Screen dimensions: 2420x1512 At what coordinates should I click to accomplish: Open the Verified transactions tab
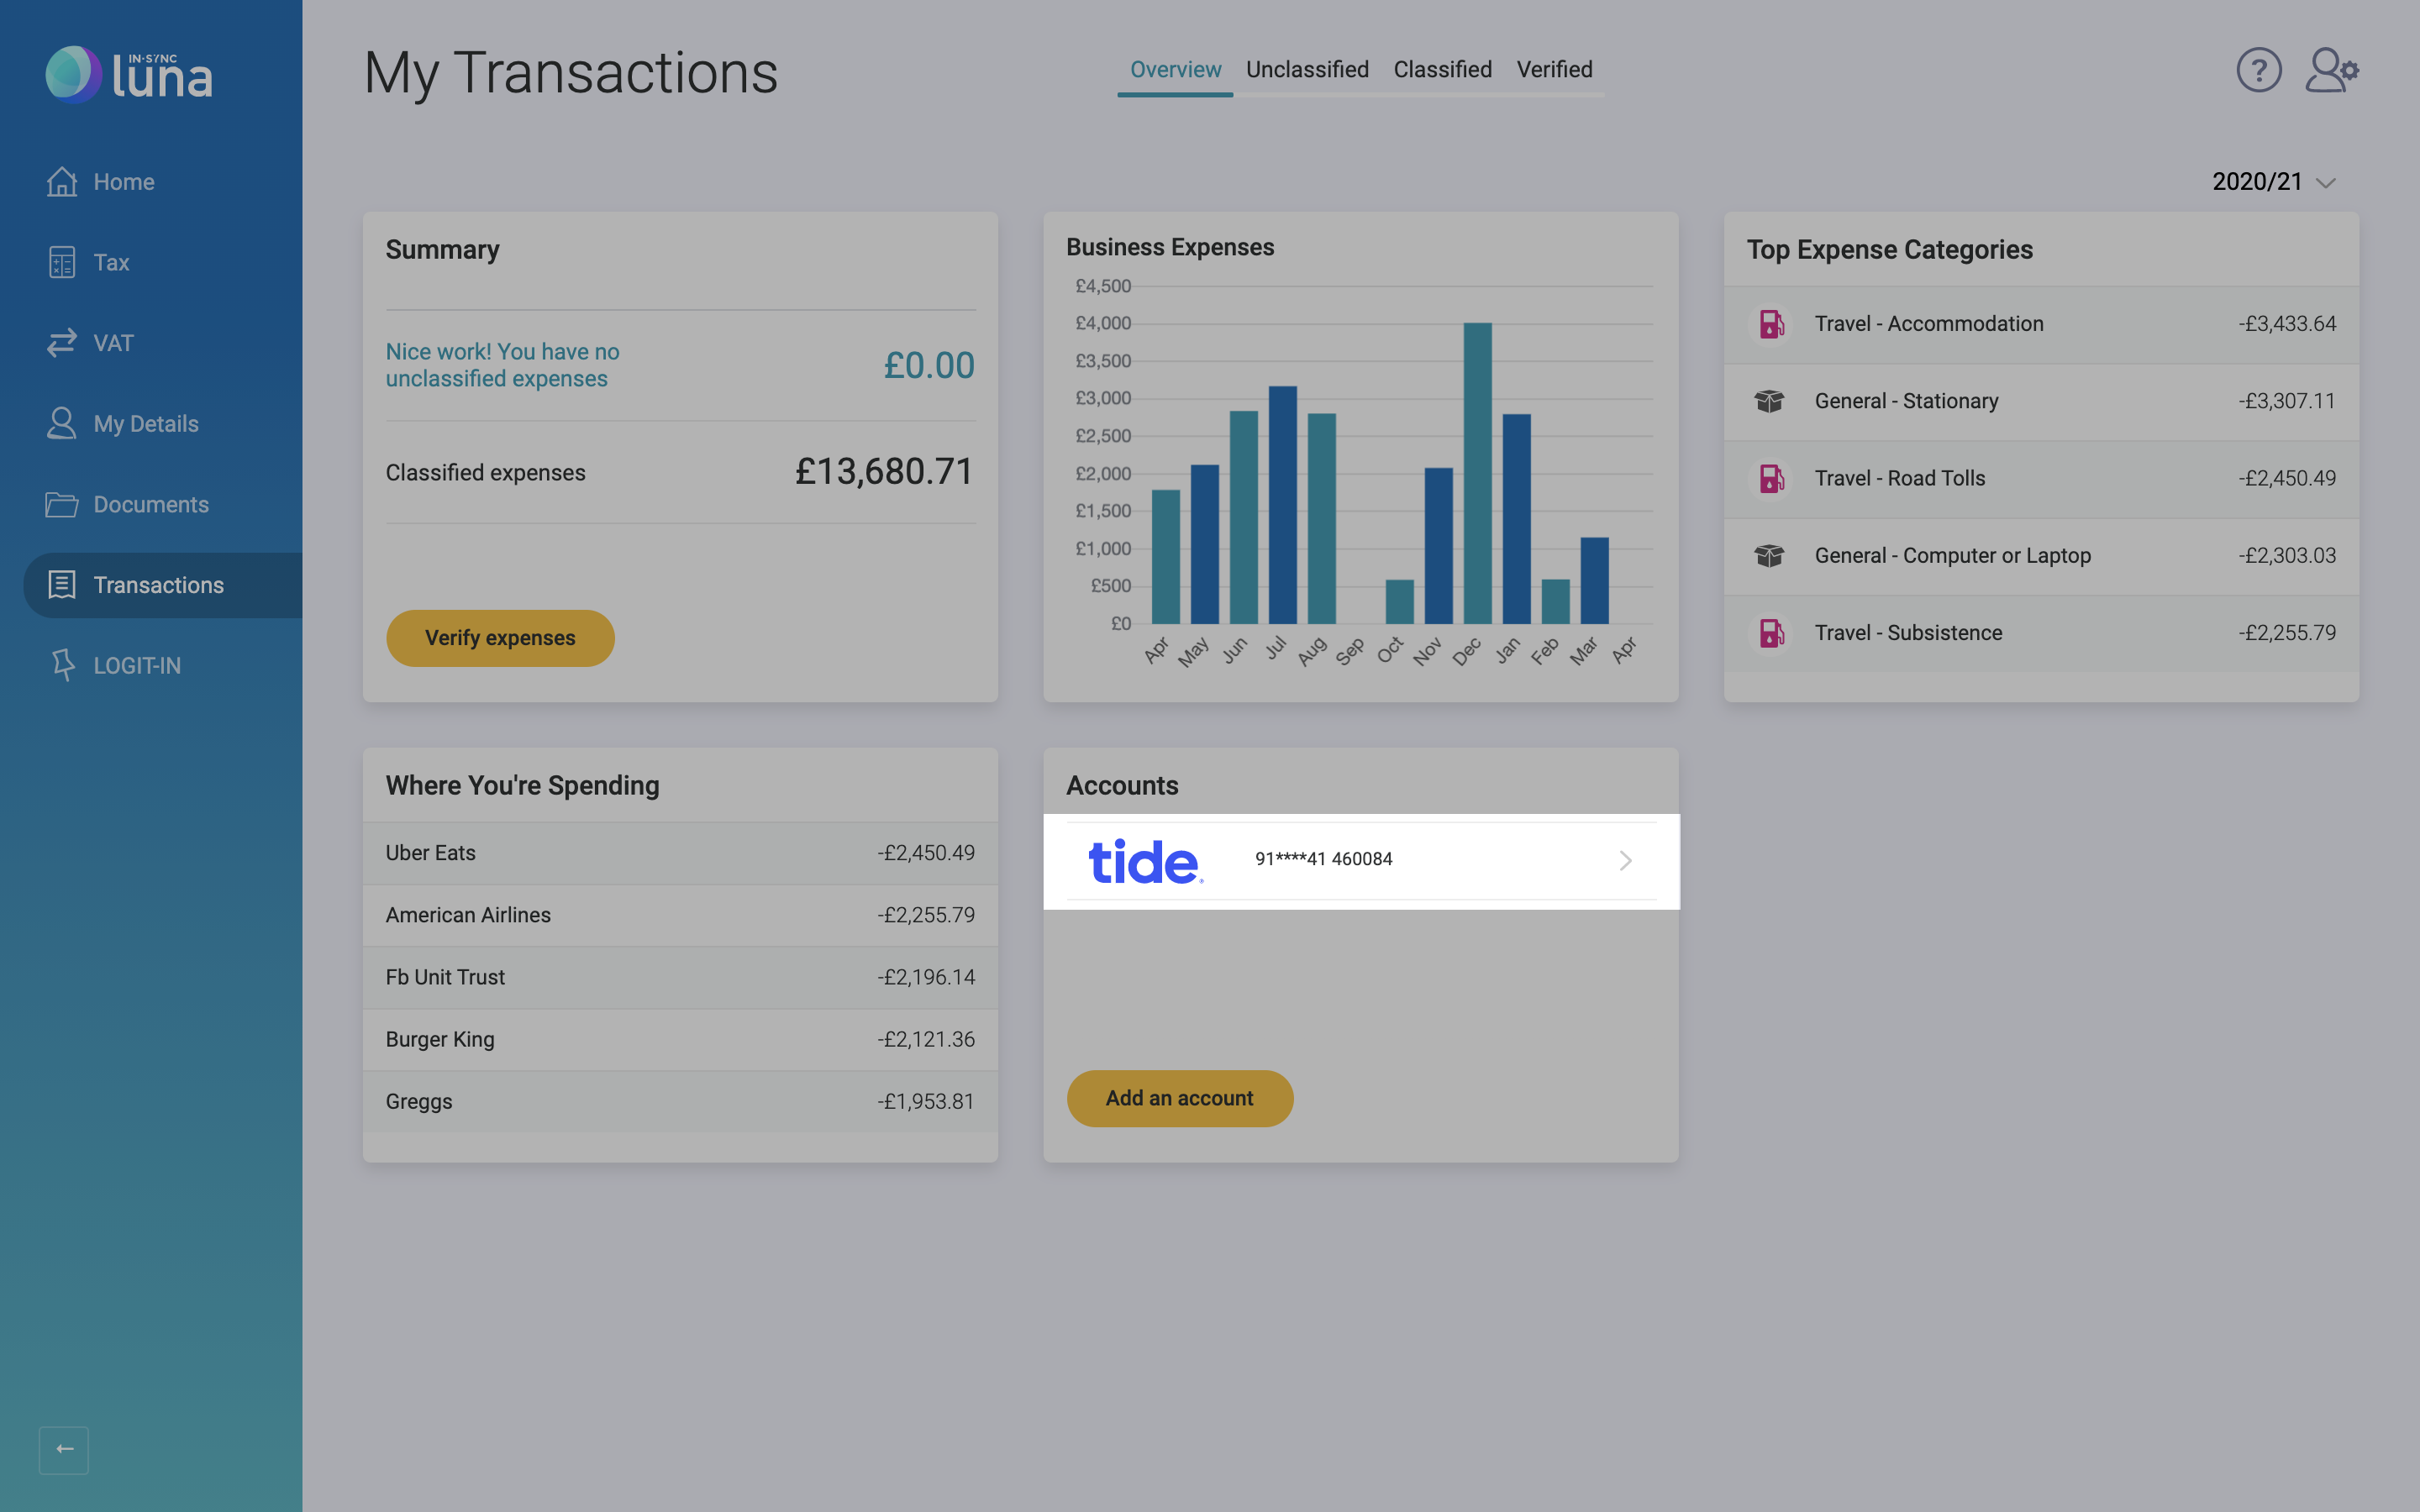coord(1555,69)
